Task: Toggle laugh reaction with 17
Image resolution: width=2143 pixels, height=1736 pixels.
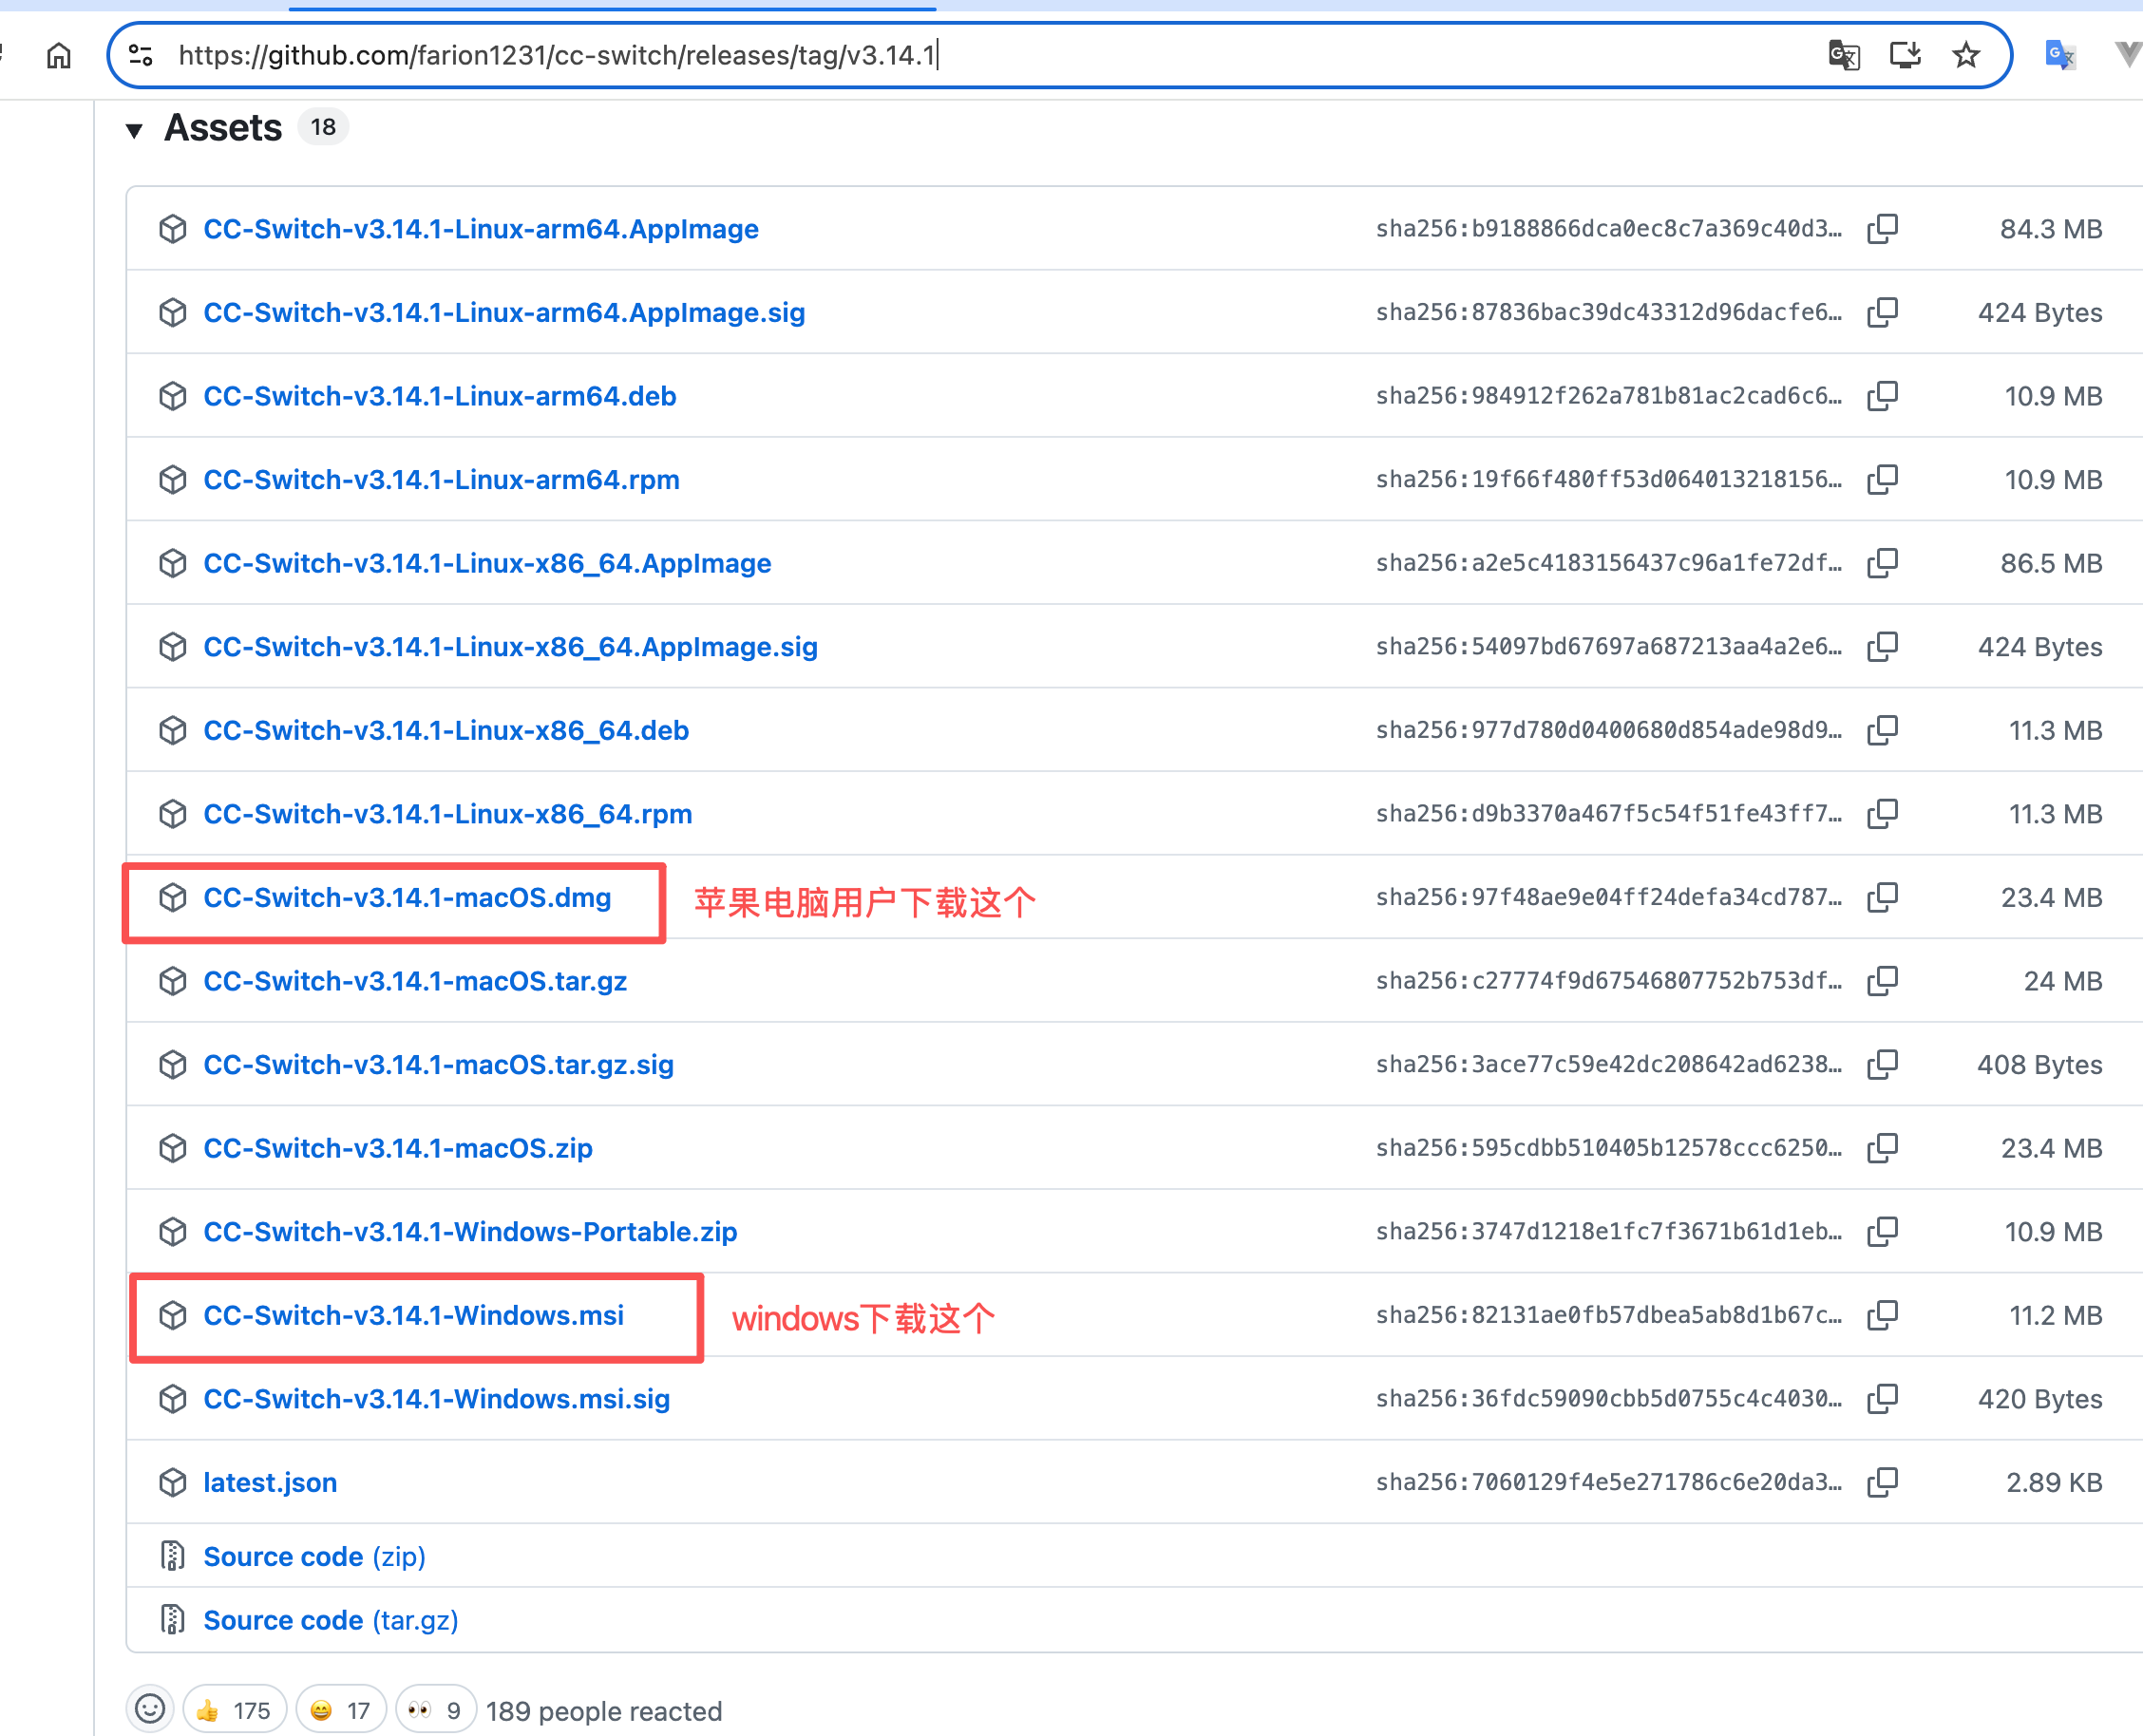Action: [x=341, y=1710]
